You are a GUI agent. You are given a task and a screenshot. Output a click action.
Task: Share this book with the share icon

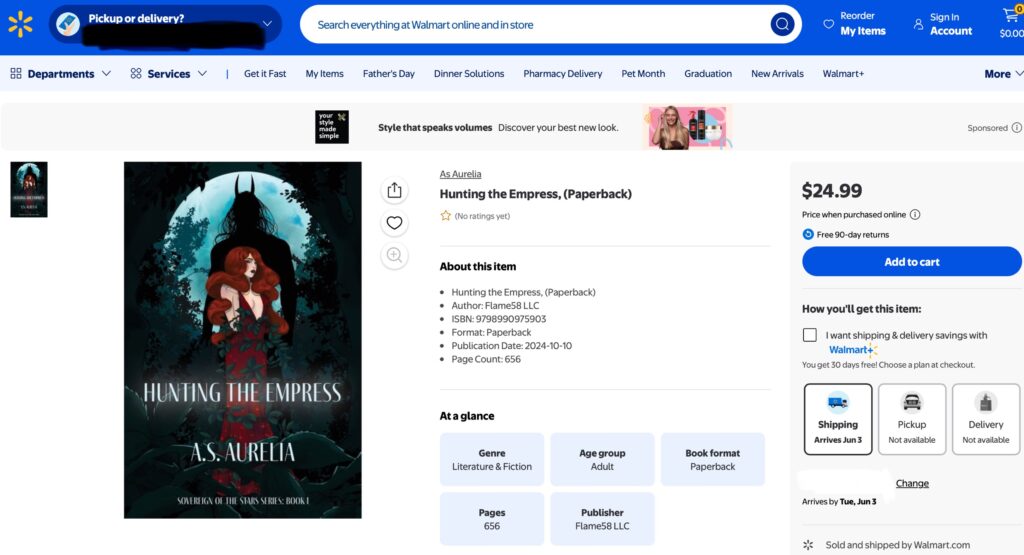click(394, 190)
